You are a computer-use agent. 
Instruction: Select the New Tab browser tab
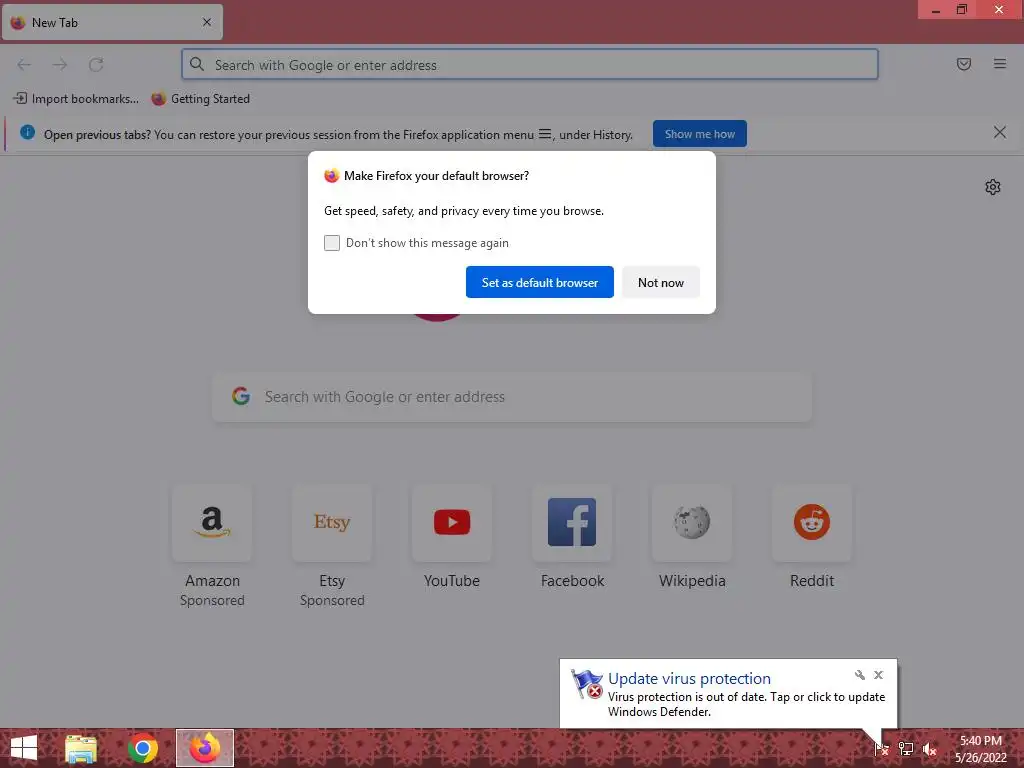tap(112, 22)
